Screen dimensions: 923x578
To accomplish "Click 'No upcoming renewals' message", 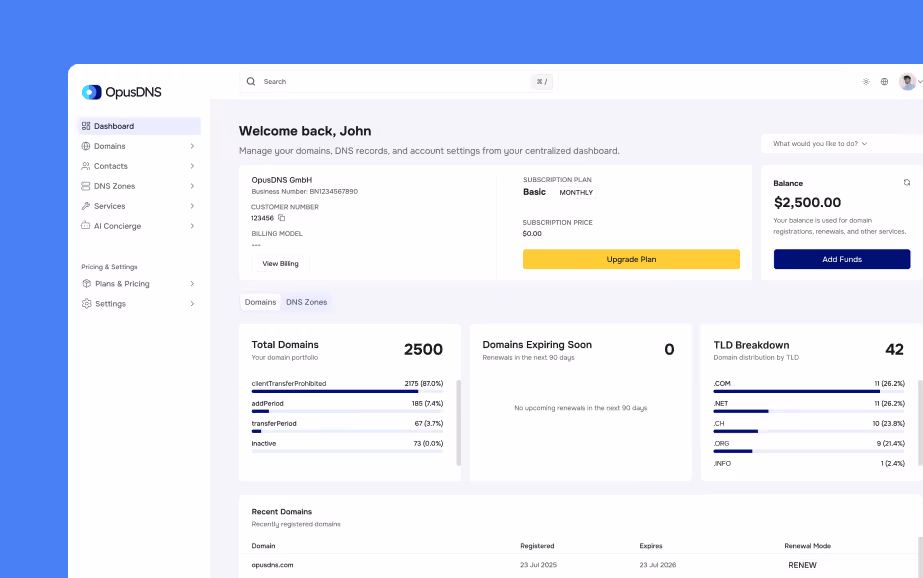I will click(580, 408).
